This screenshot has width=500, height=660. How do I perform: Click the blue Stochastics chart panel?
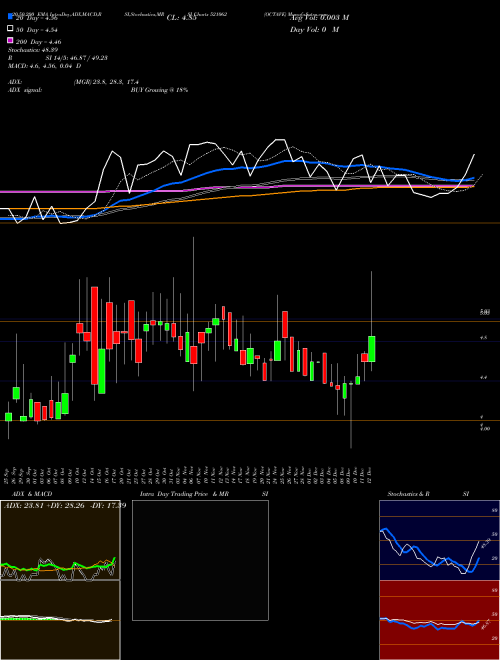(x=439, y=540)
